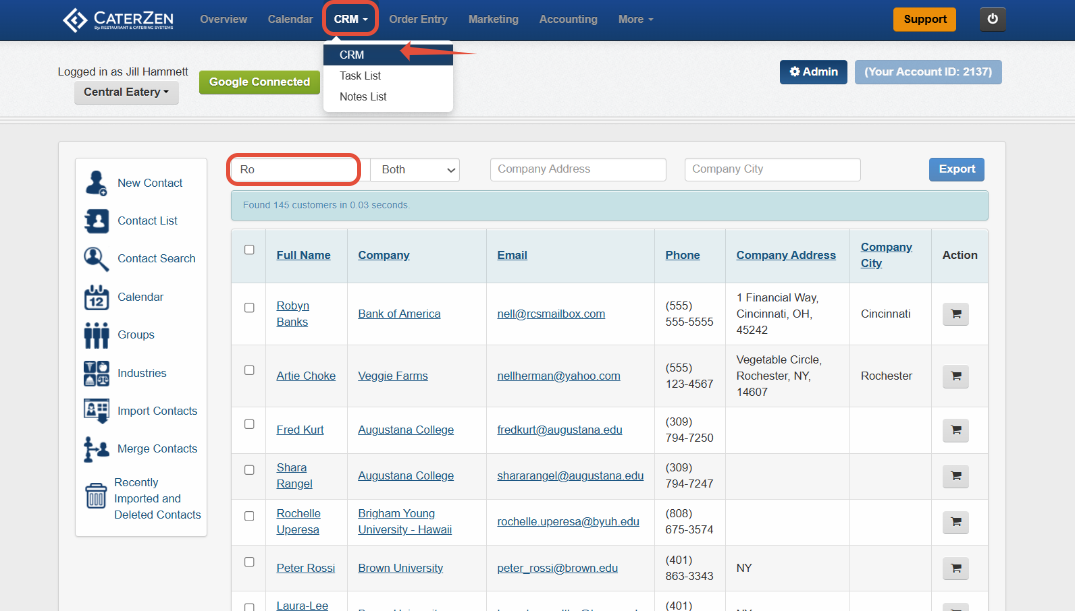The image size is (1075, 611).
Task: Open the Calendar nav item
Action: pyautogui.click(x=290, y=19)
